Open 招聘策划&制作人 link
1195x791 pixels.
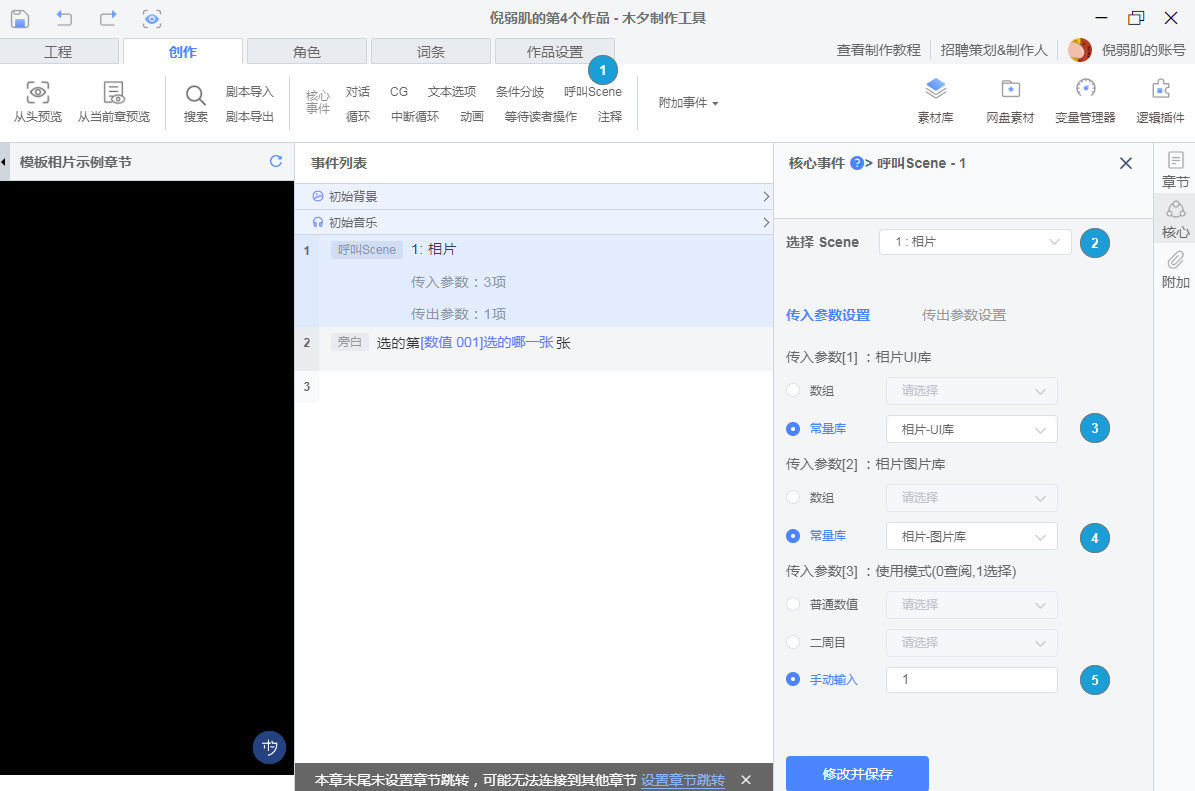click(x=994, y=50)
